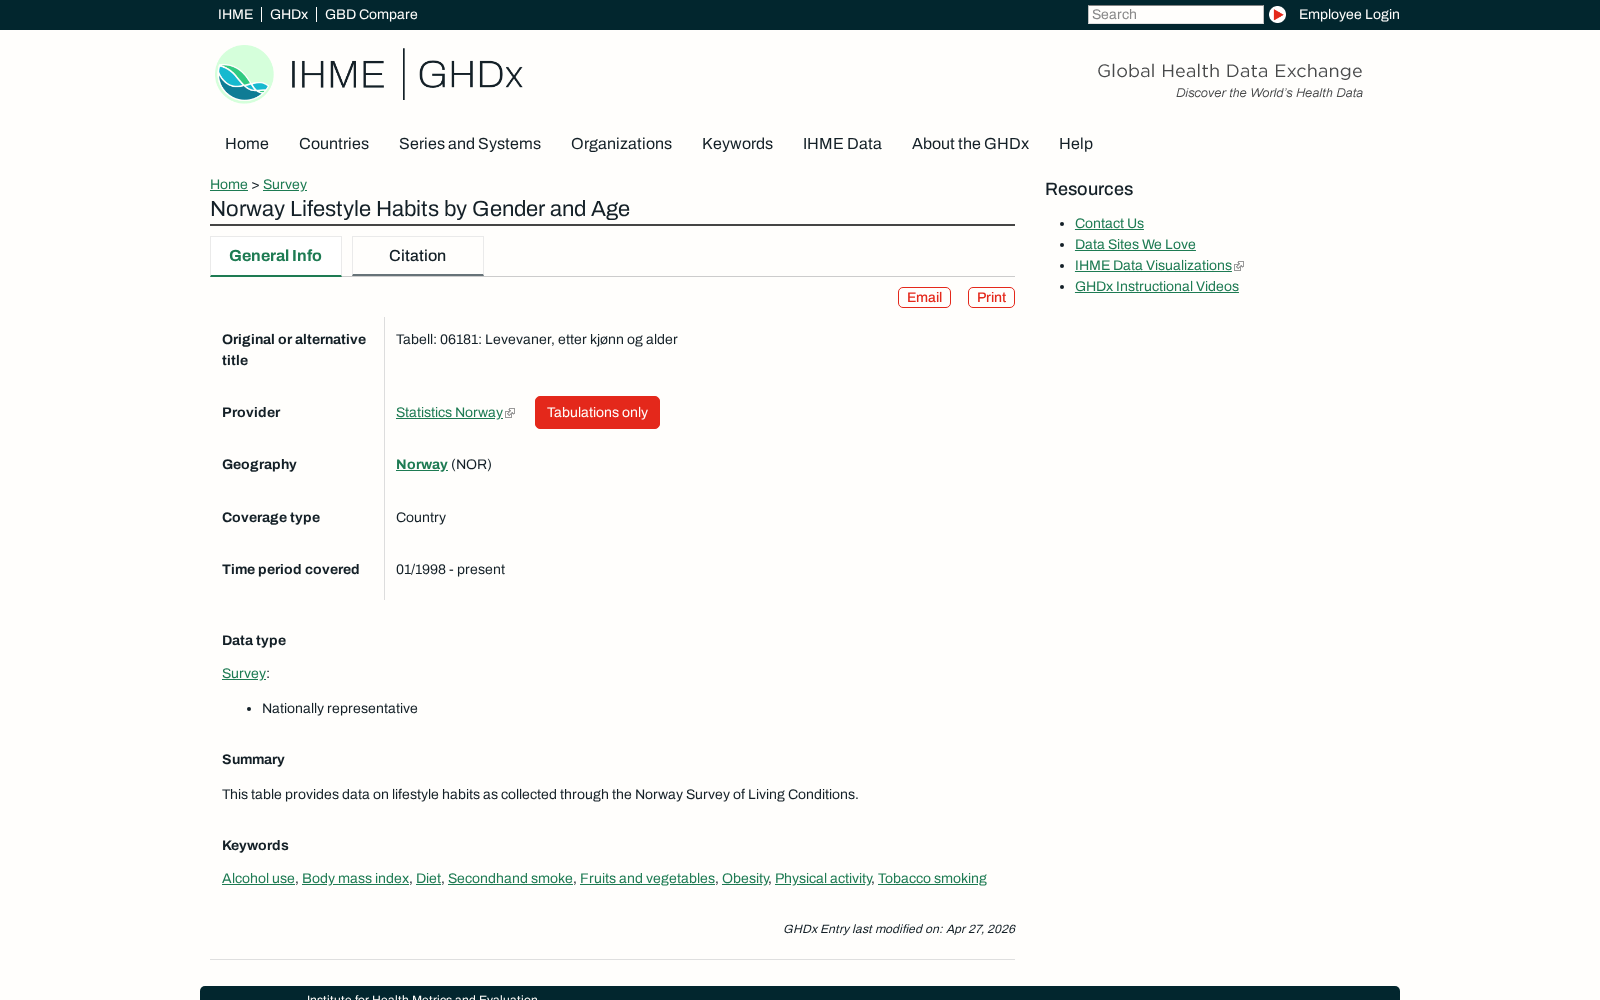
Task: Click external link icon beside IHME Data Visualizations
Action: pos(1239,266)
